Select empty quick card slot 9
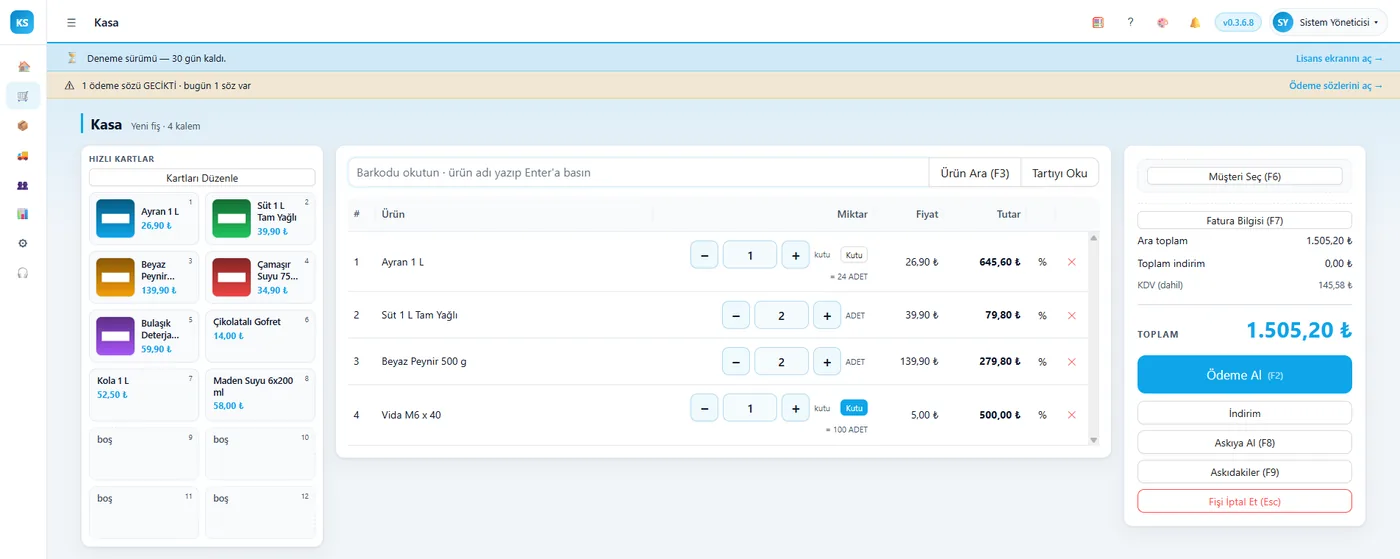The width and height of the screenshot is (1400, 559). 143,453
